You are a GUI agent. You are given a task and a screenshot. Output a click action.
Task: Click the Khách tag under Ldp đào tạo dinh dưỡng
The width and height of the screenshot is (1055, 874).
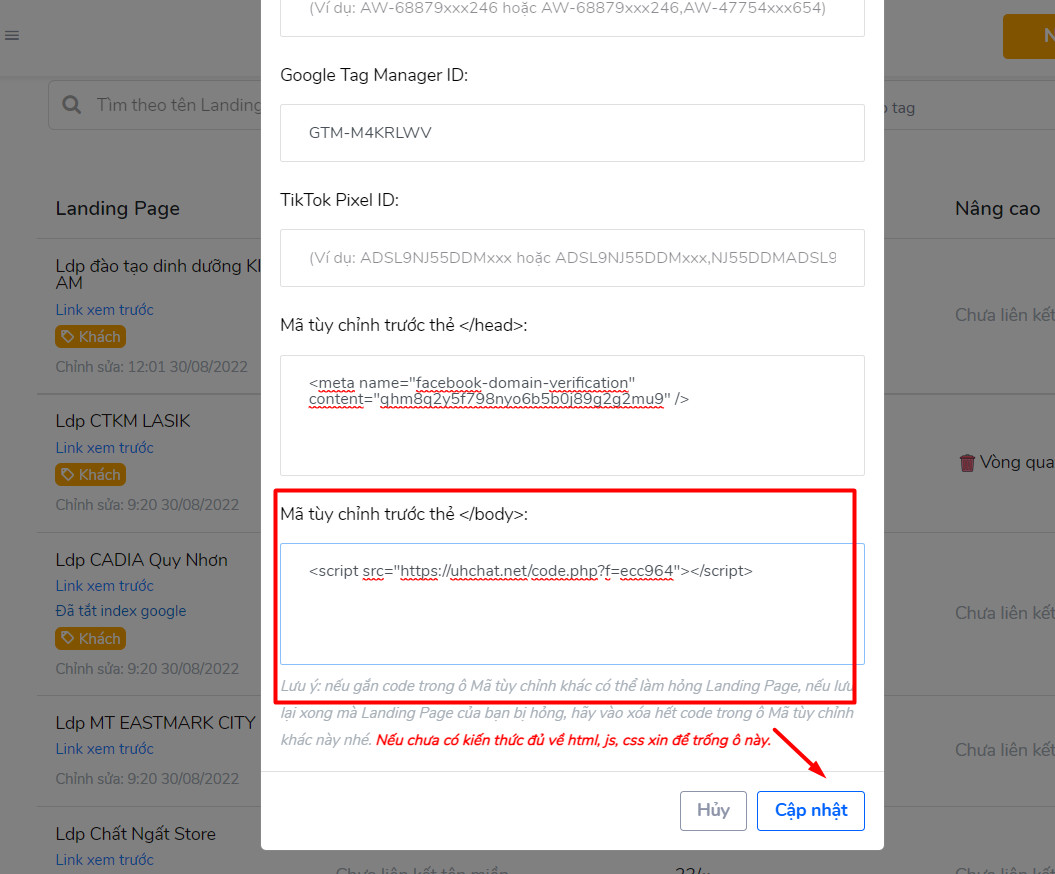[90, 336]
